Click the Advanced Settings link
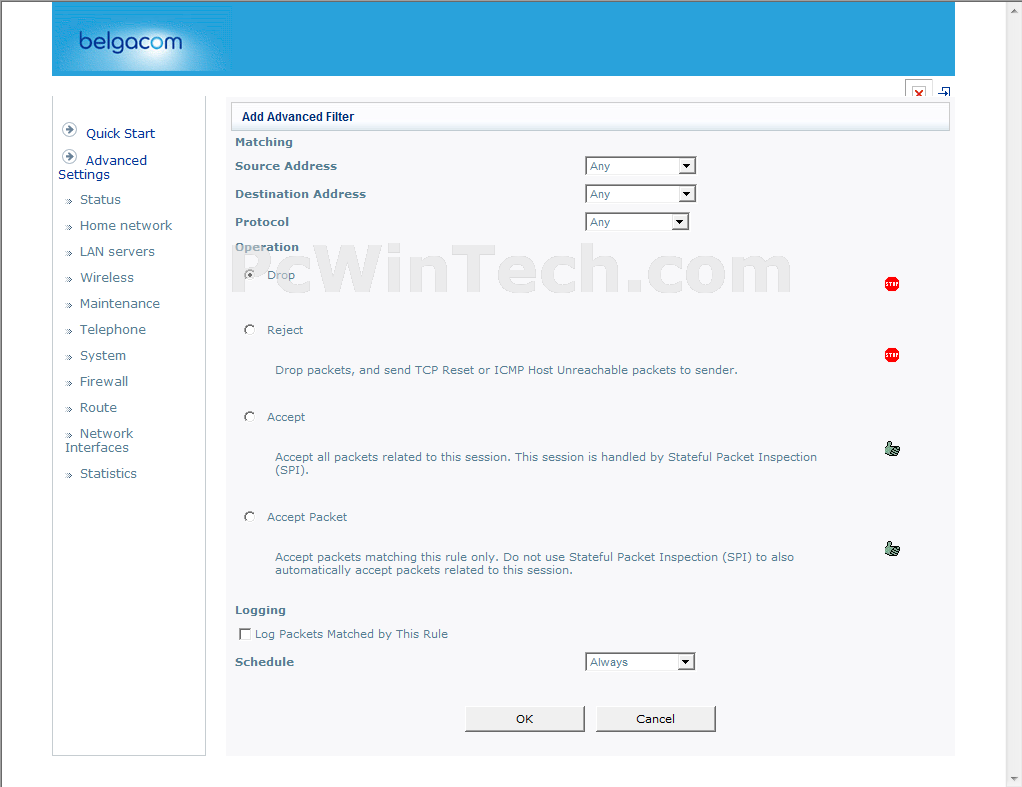 click(103, 168)
